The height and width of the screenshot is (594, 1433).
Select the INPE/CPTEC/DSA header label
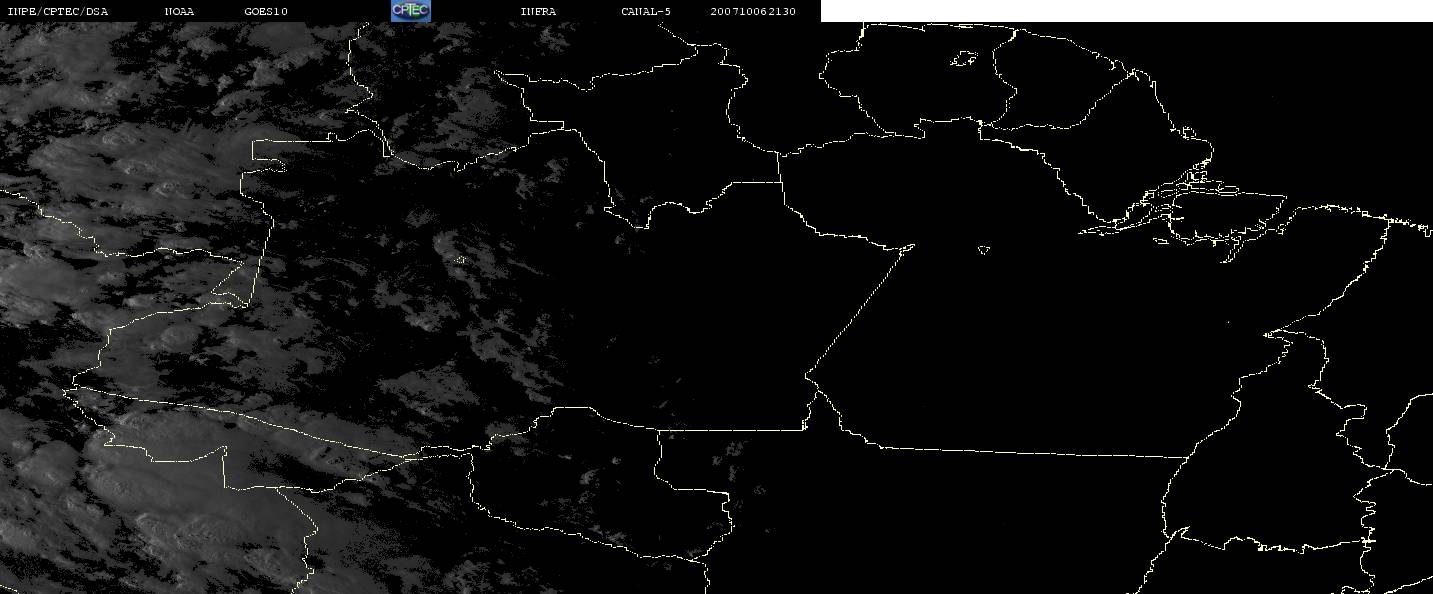(x=57, y=11)
